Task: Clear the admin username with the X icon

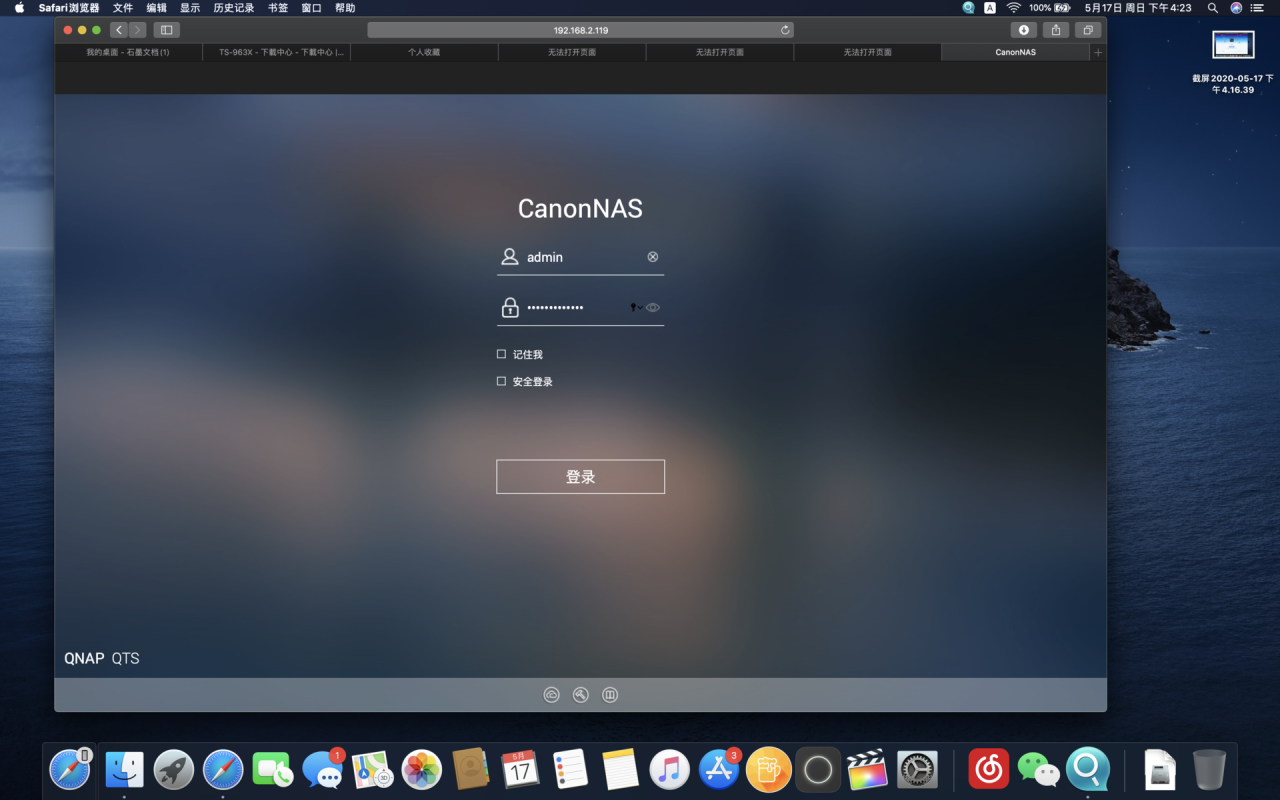Action: click(x=653, y=257)
